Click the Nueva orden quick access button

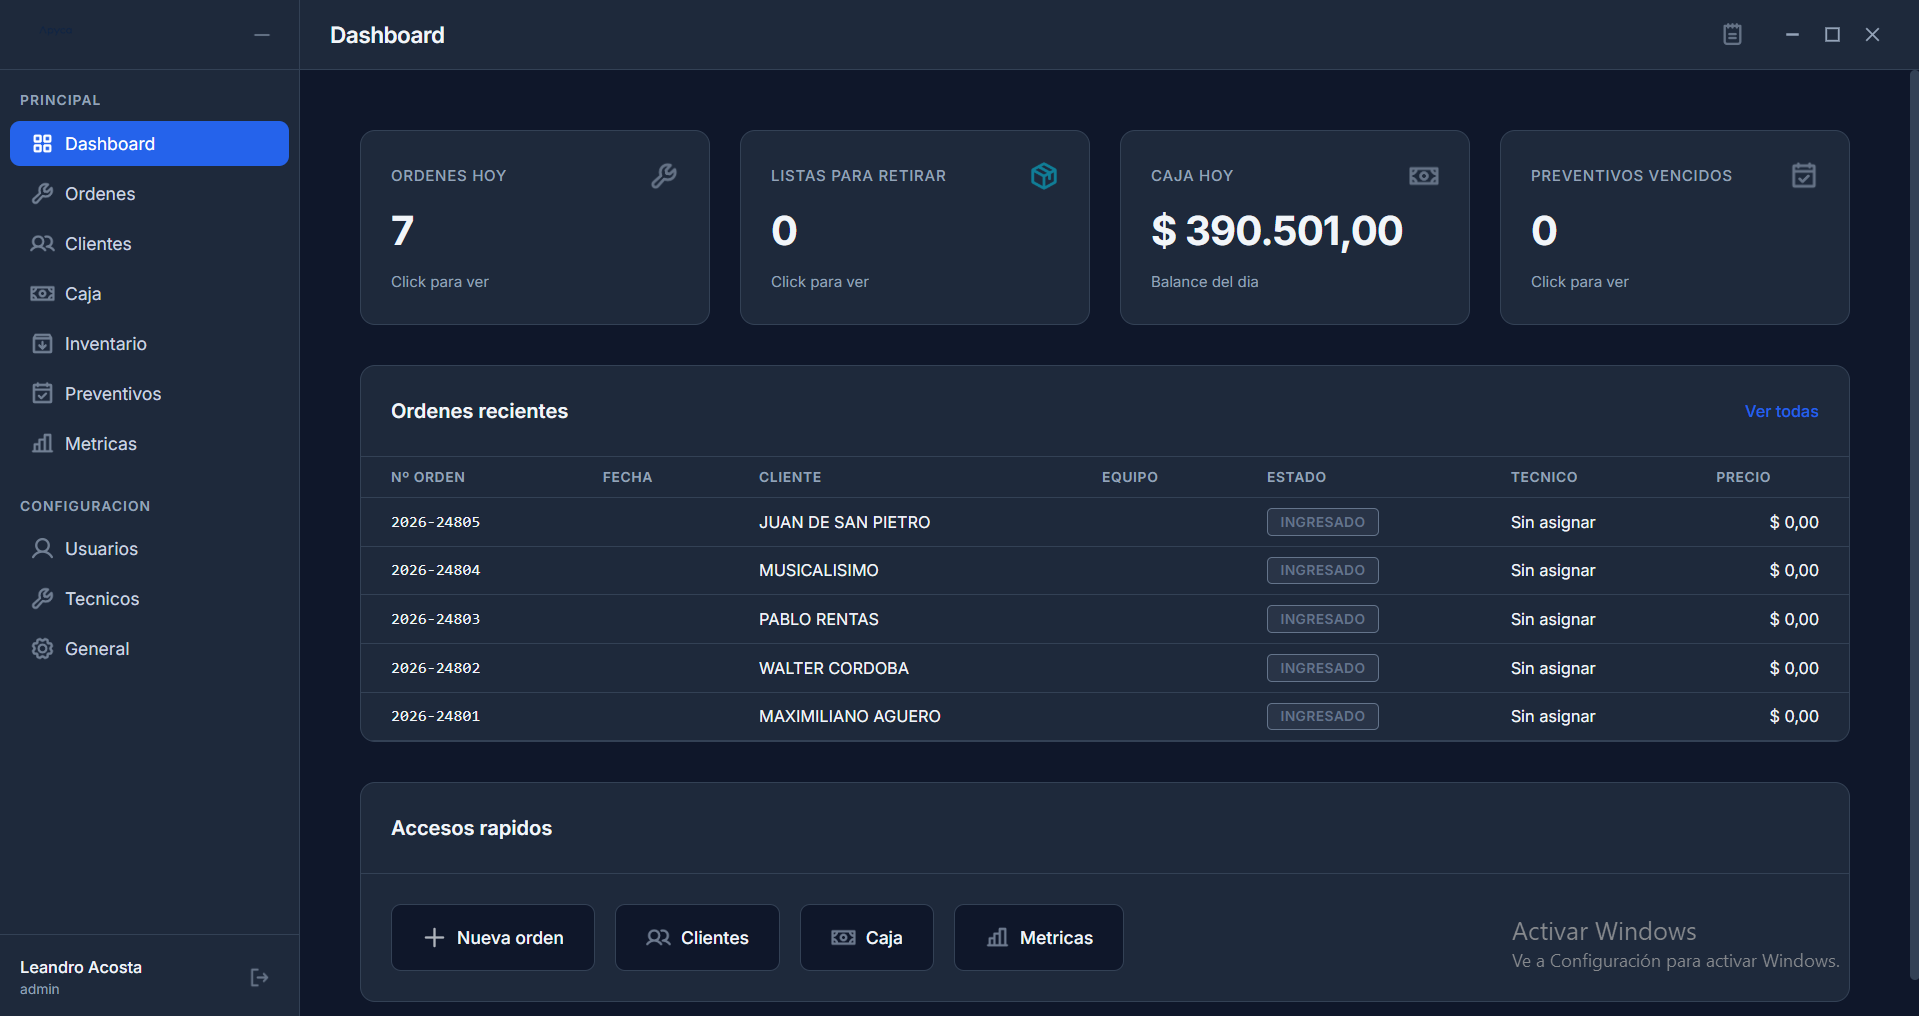click(493, 938)
